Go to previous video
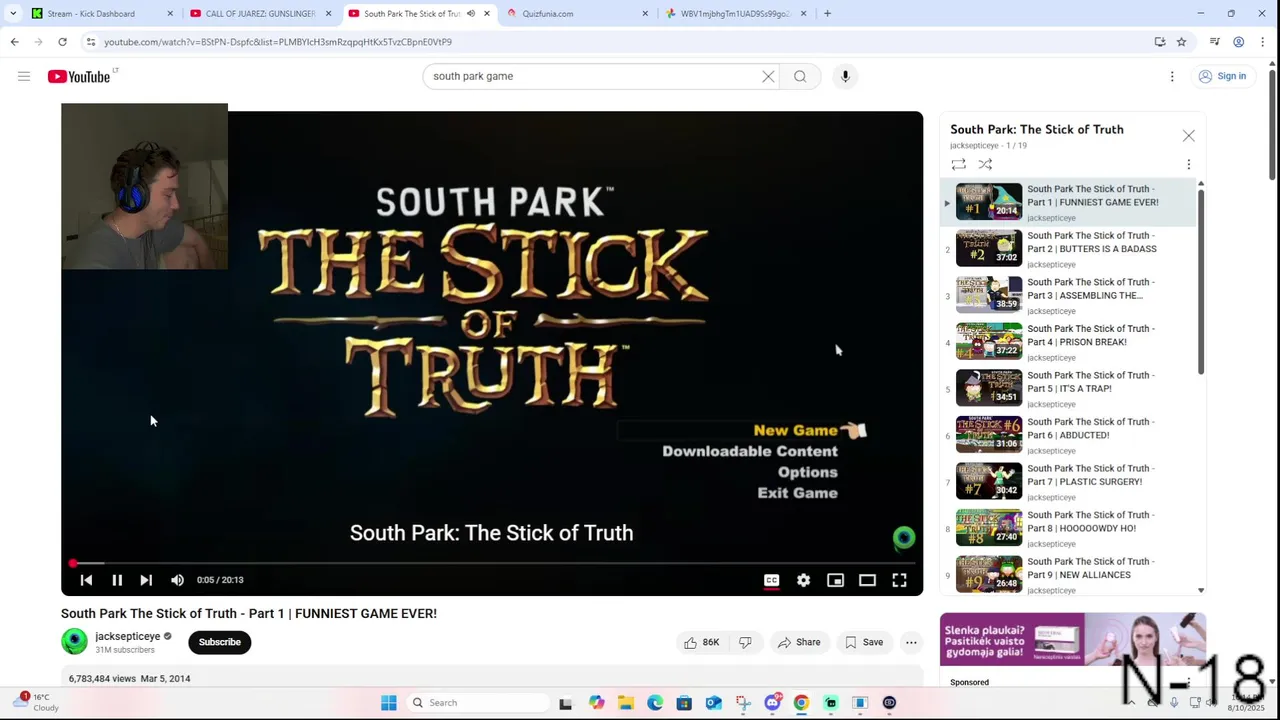Screen dimensions: 1280x720 click(x=86, y=580)
